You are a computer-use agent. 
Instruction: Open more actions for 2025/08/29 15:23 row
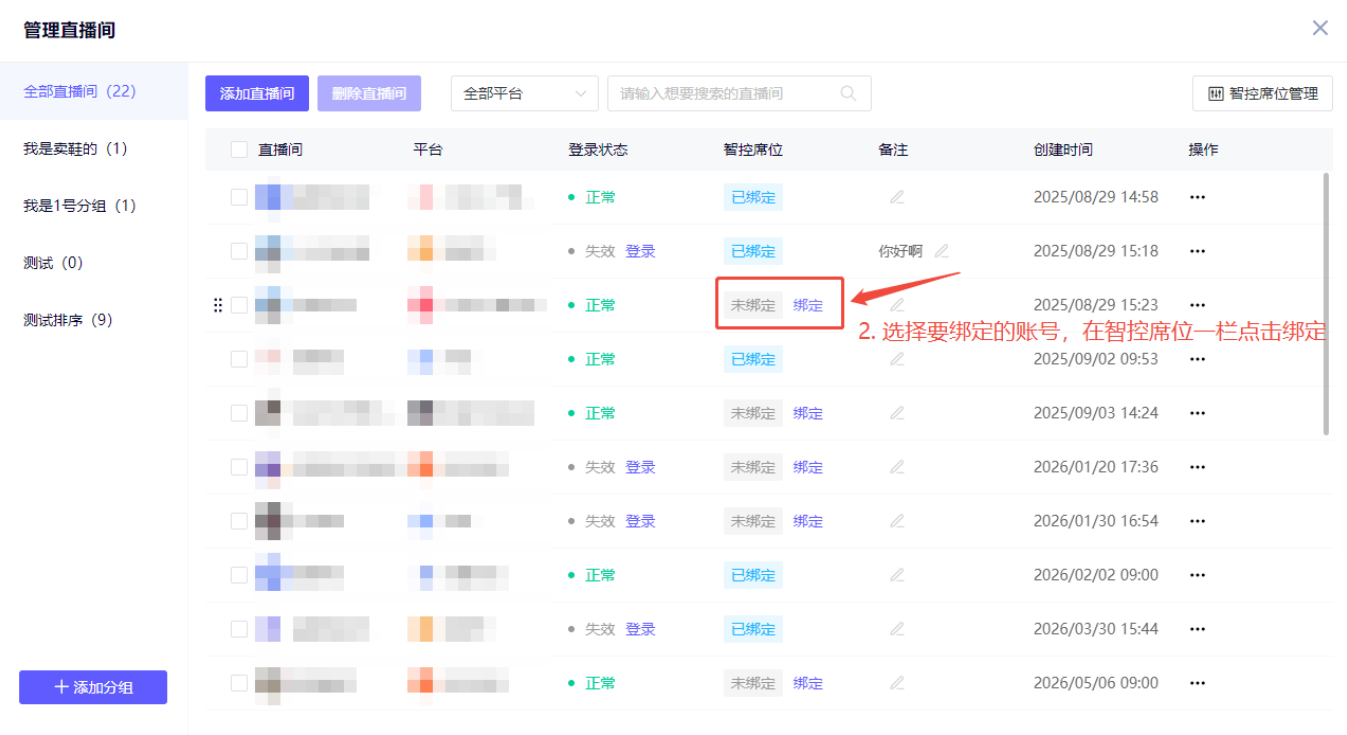1197,305
